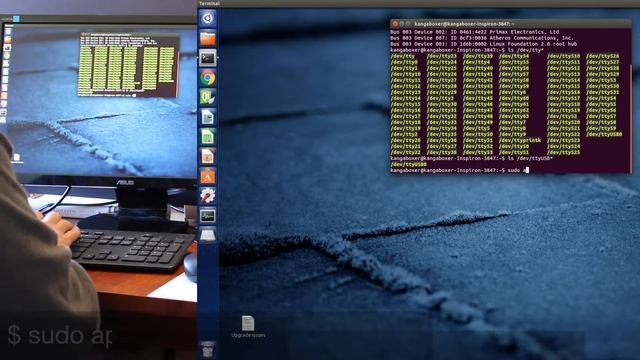Launch LibreOffice Calc from the launcher
This screenshot has width=640, height=360.
point(208,137)
